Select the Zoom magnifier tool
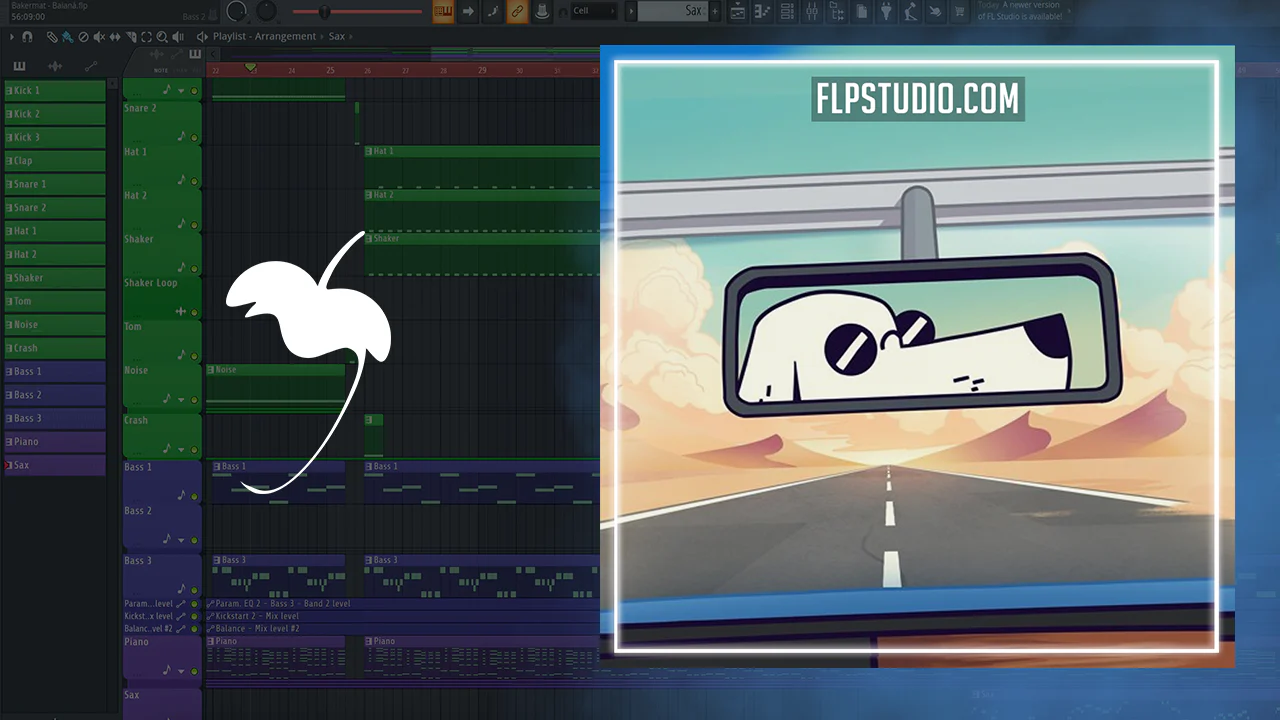1280x720 pixels. [163, 37]
